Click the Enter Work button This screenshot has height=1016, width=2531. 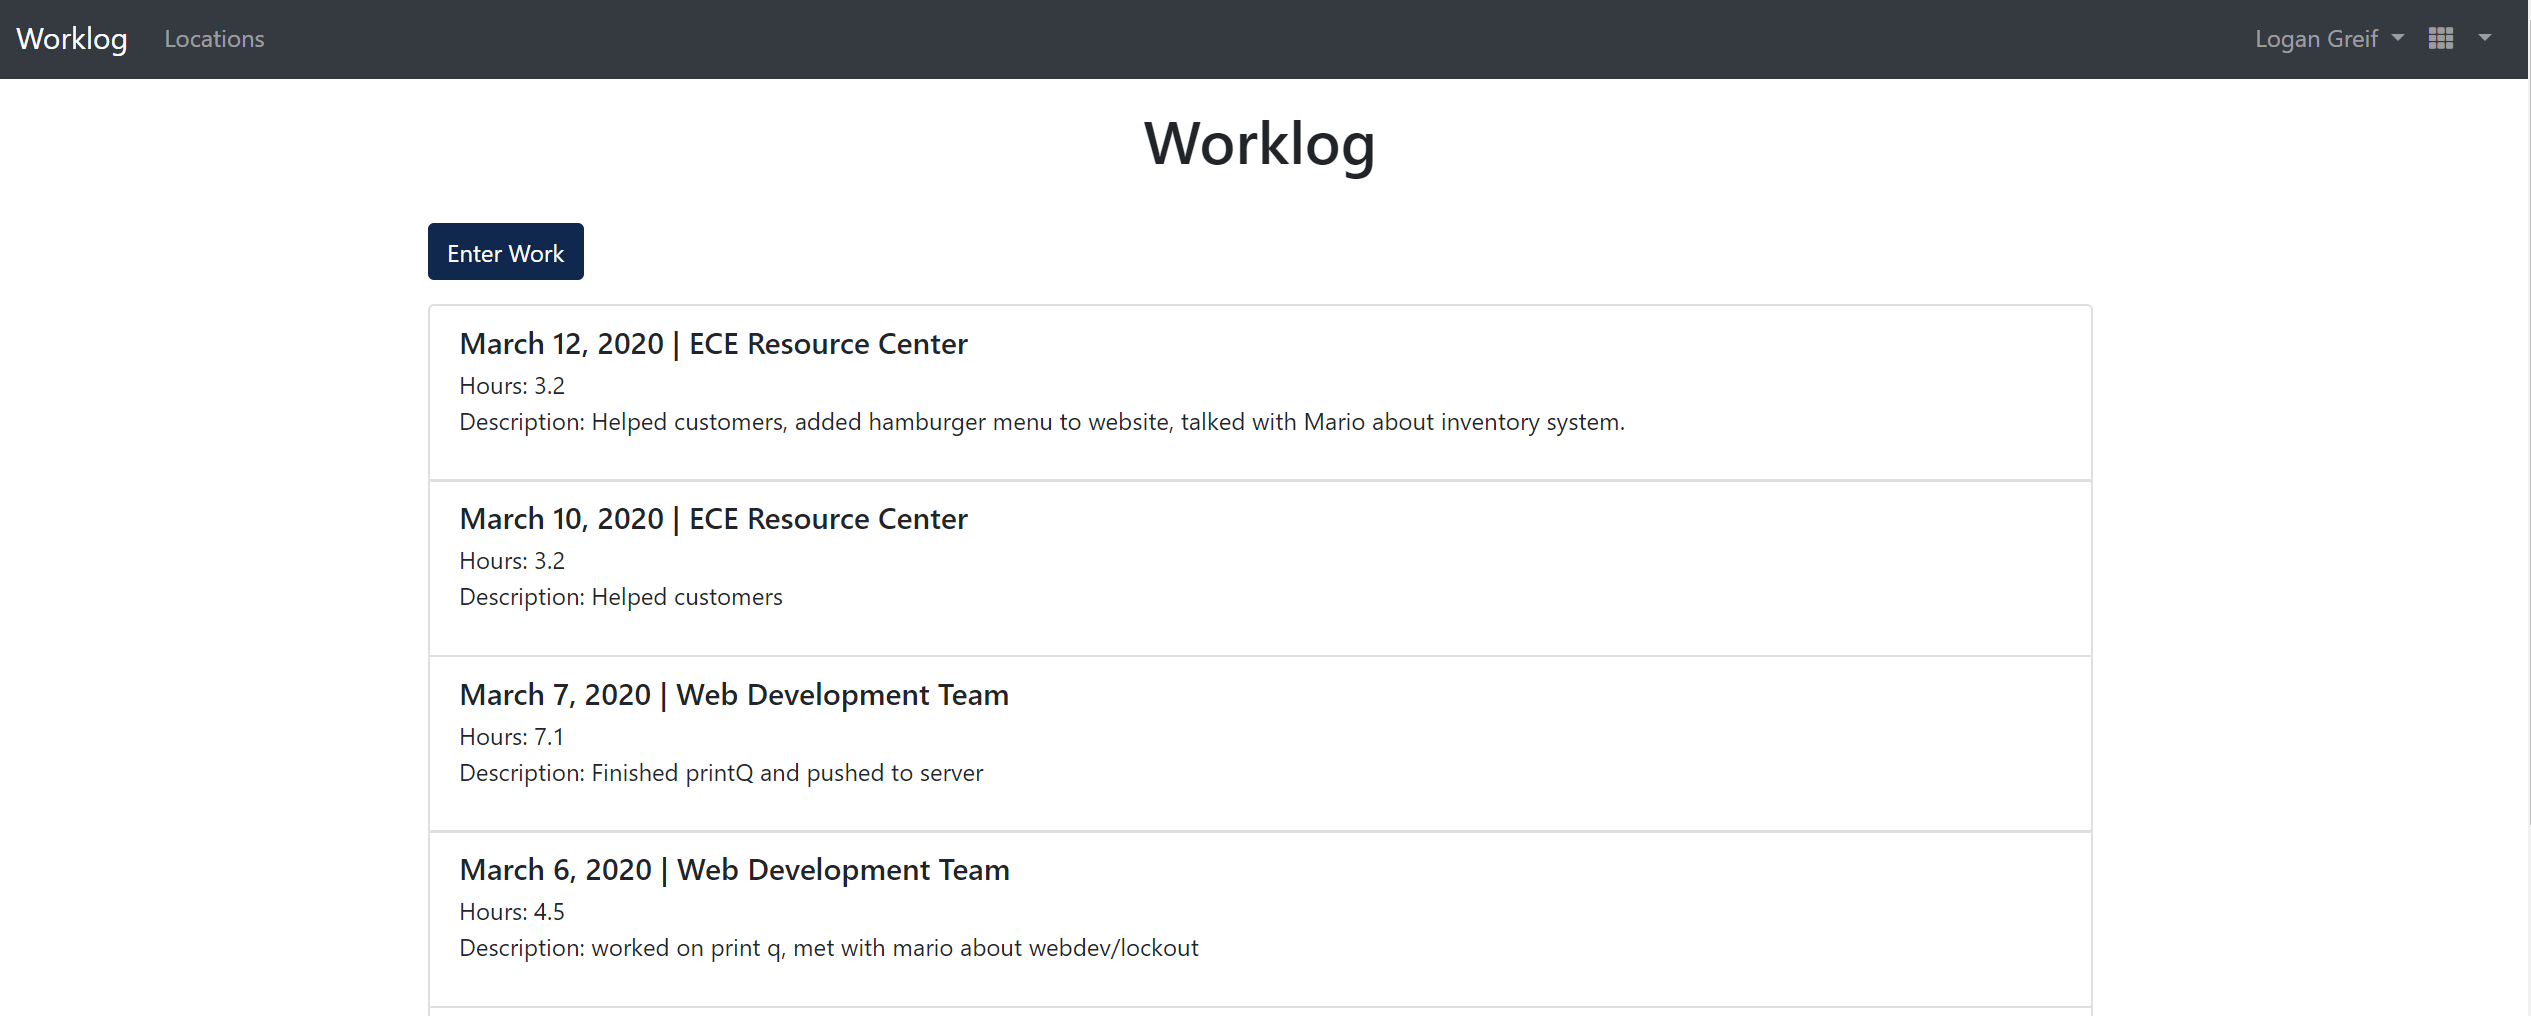tap(506, 252)
